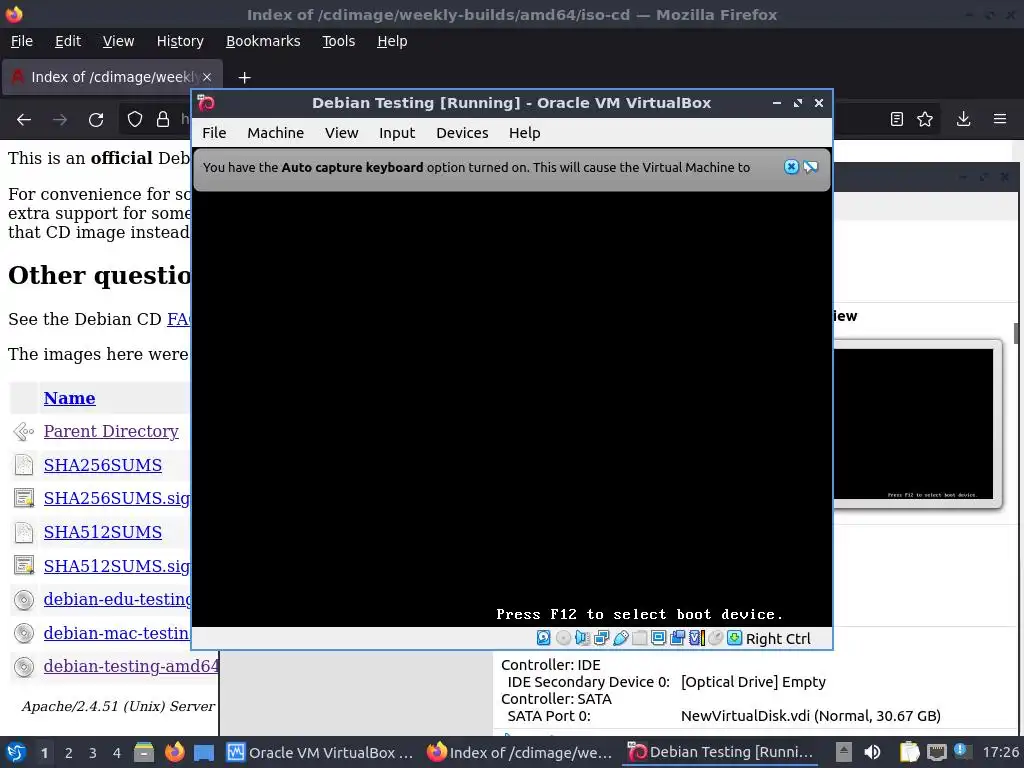1024x768 pixels.
Task: Toggle Firefox reader view icon
Action: (x=897, y=119)
